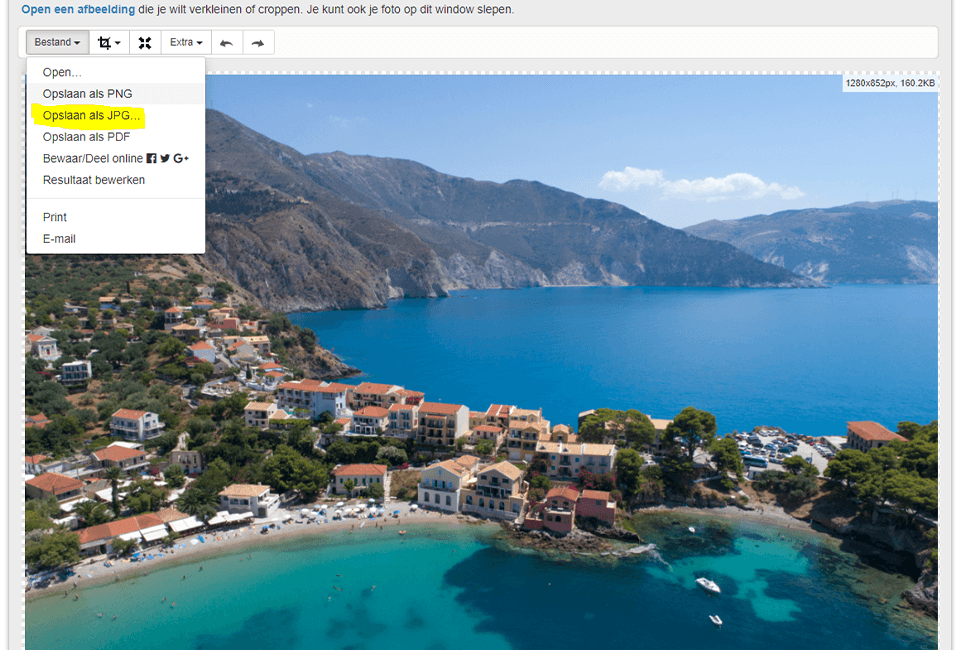975x650 pixels.
Task: Pick the highlighted Opslaan als JPG... option
Action: tap(91, 116)
